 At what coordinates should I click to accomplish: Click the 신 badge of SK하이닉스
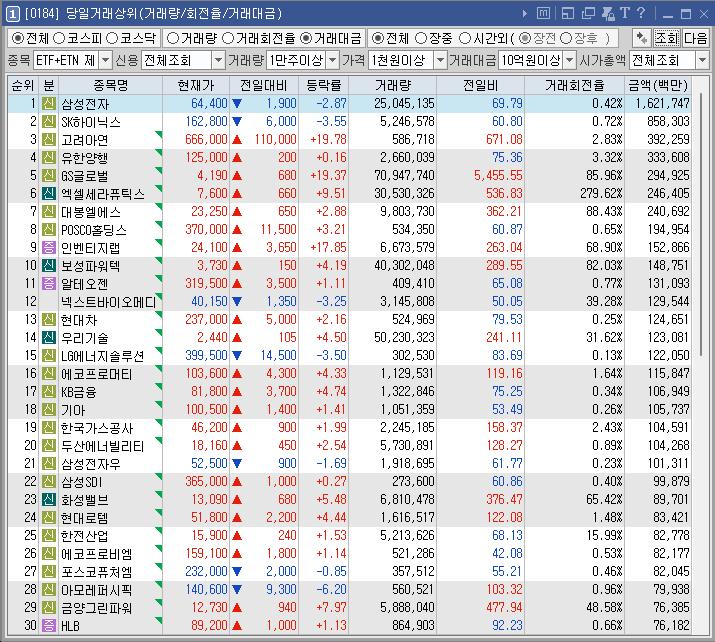(x=49, y=121)
